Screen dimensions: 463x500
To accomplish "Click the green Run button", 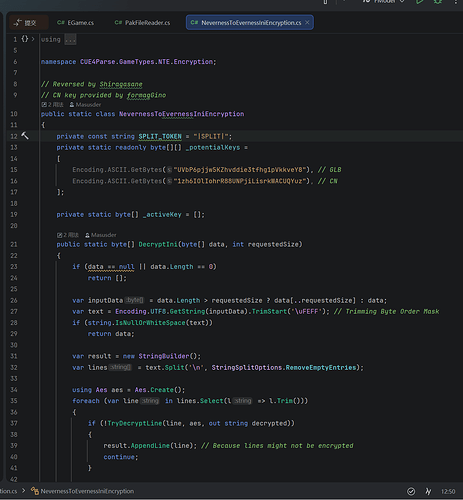I will (x=420, y=2).
